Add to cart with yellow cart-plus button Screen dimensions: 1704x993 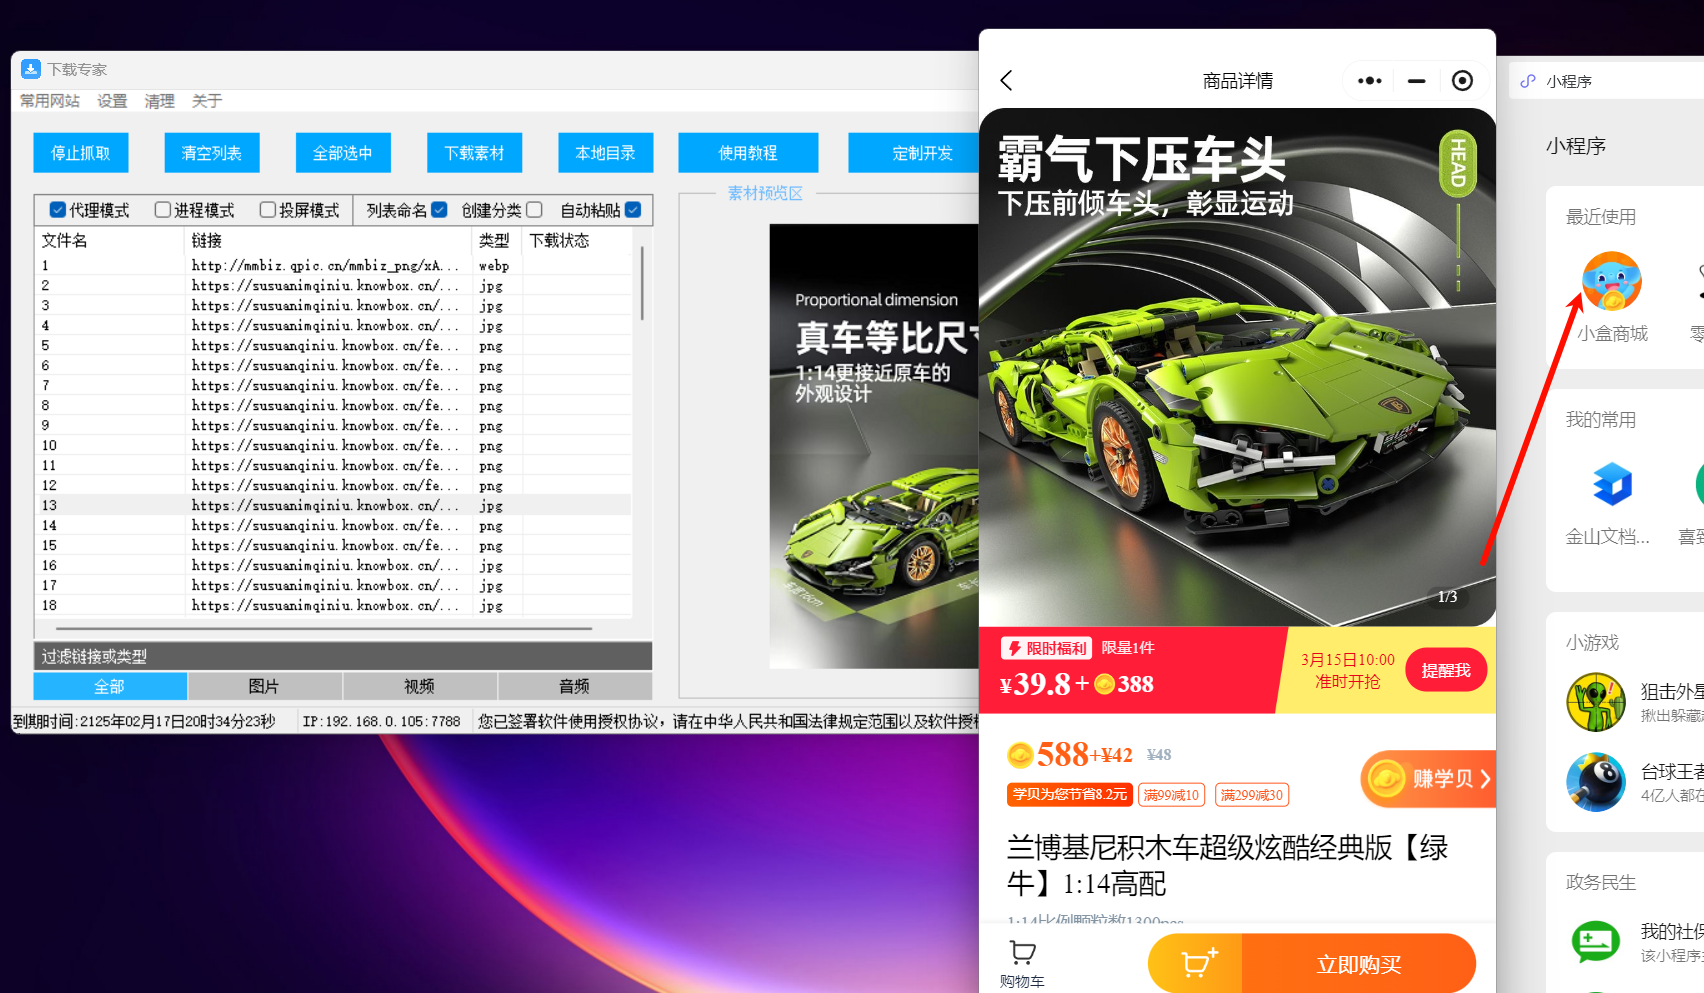click(1196, 965)
